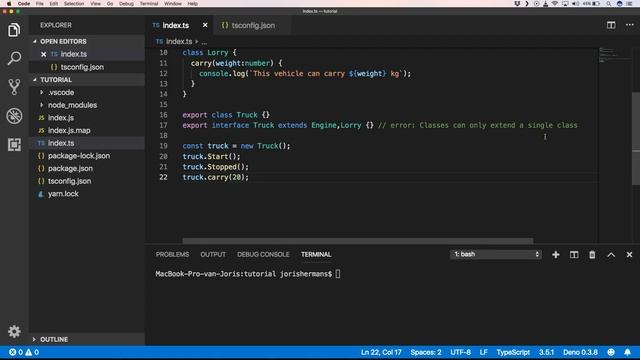Open the Debug menu
The height and width of the screenshot is (360, 640).
click(x=126, y=4)
